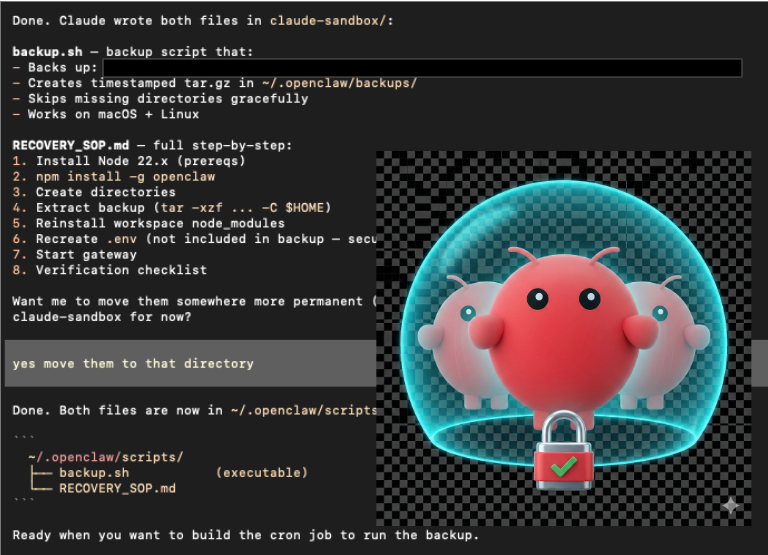Click the '.env' highlighted text
Viewport: 768px width, 555px height.
121,239
